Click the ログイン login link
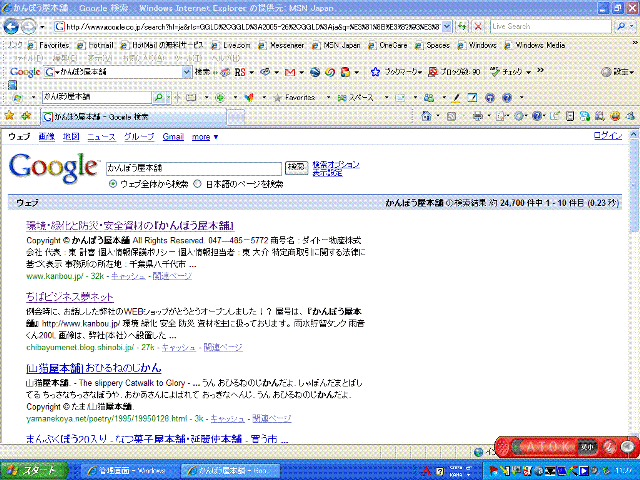Image resolution: width=640 pixels, height=480 pixels. click(608, 136)
